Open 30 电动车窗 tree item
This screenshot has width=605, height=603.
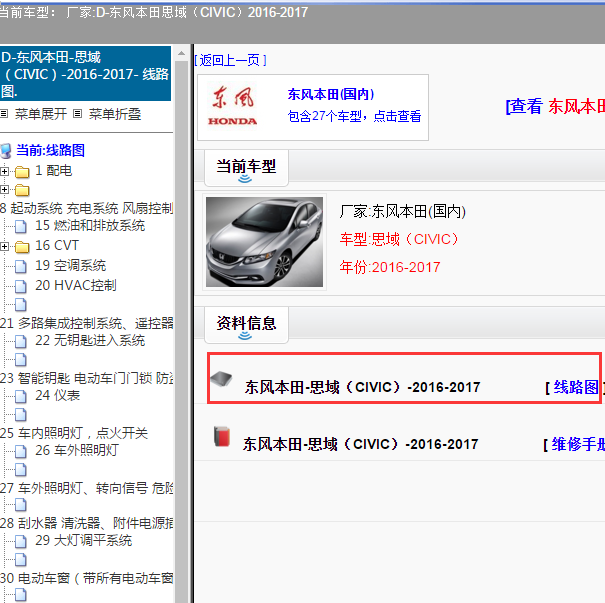pos(86,578)
